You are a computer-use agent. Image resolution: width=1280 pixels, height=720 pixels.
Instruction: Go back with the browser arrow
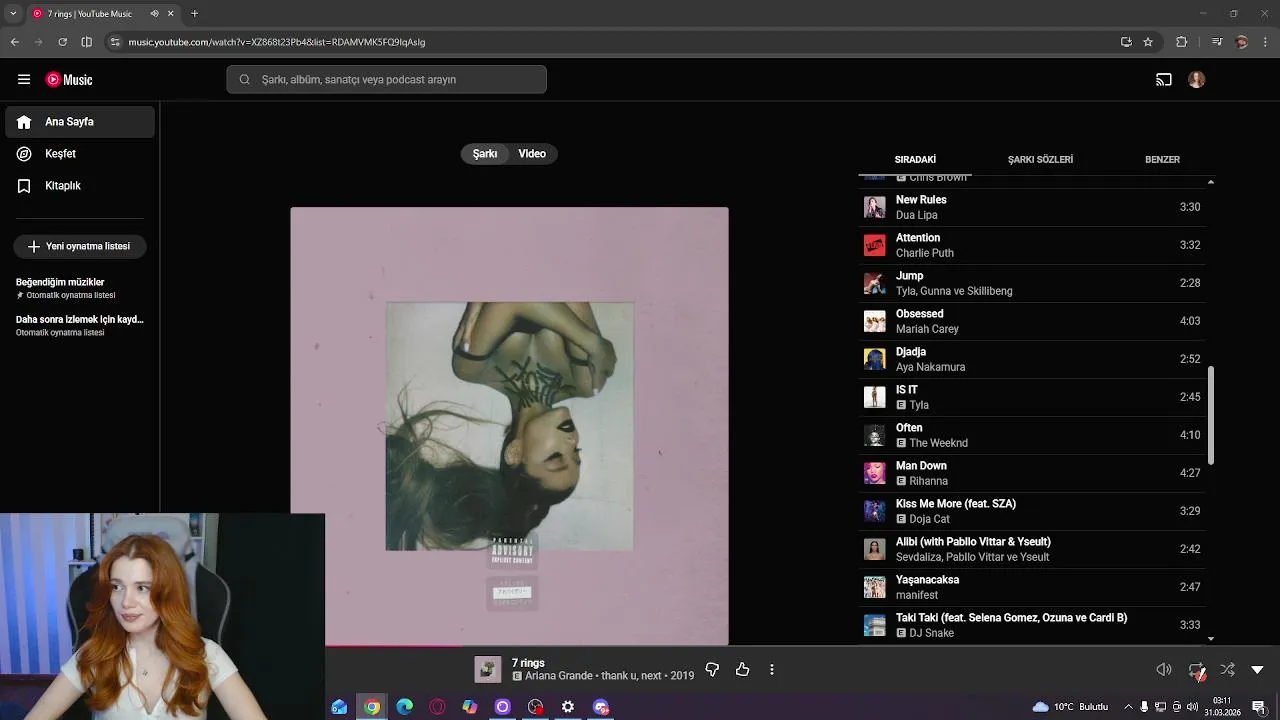click(x=15, y=42)
